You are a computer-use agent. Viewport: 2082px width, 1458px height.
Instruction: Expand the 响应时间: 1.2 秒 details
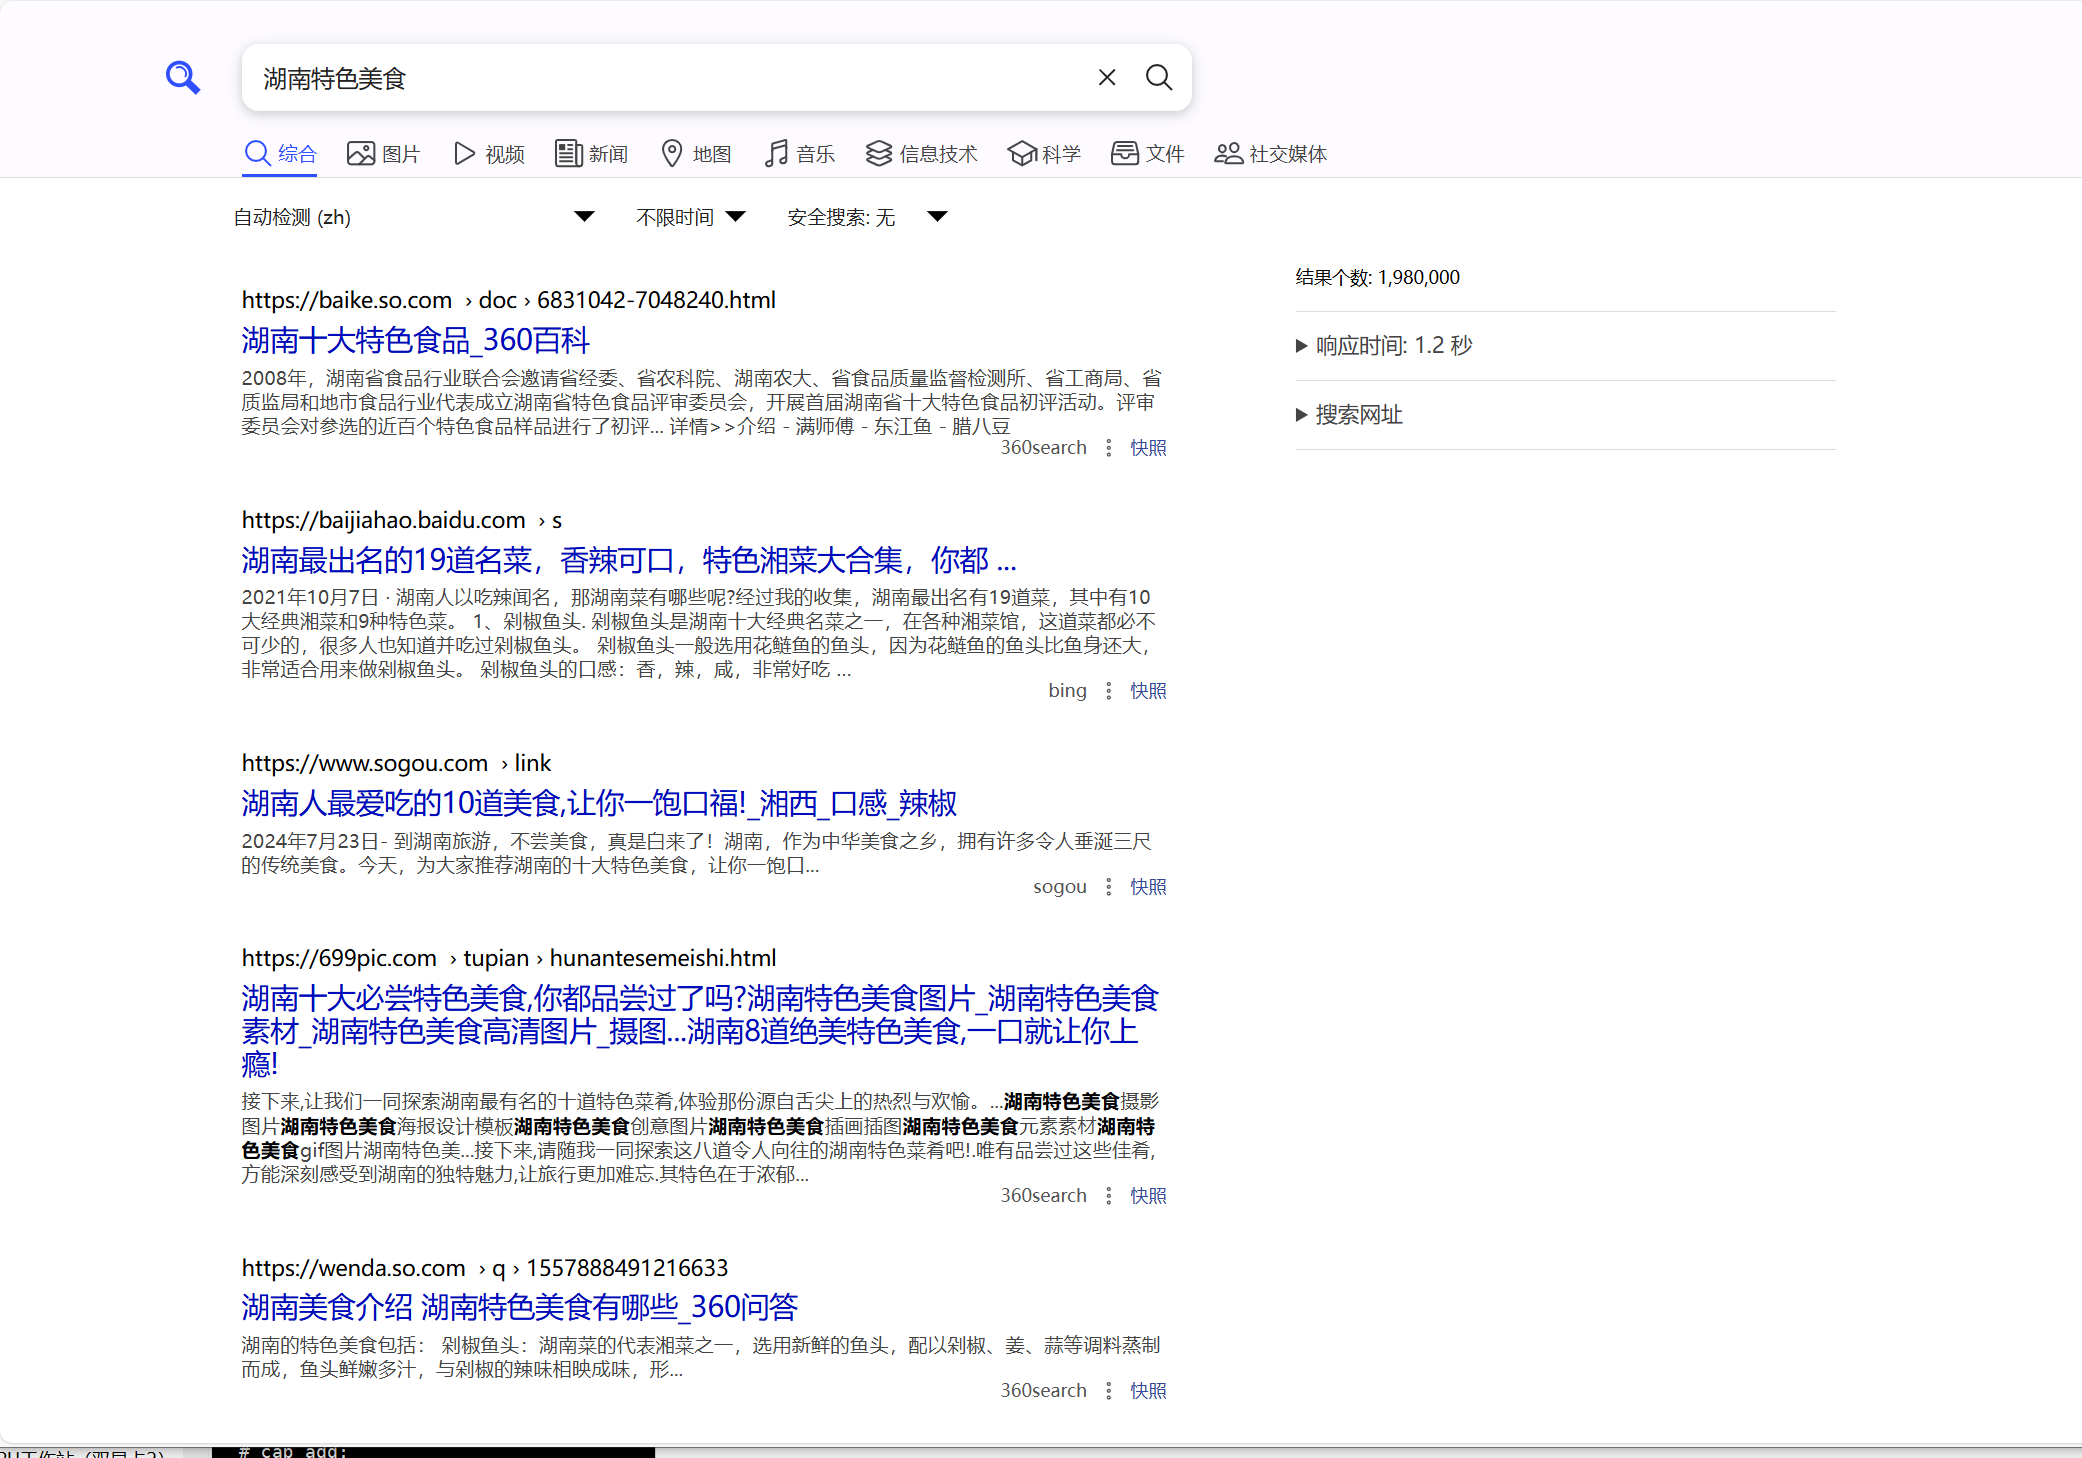point(1384,346)
